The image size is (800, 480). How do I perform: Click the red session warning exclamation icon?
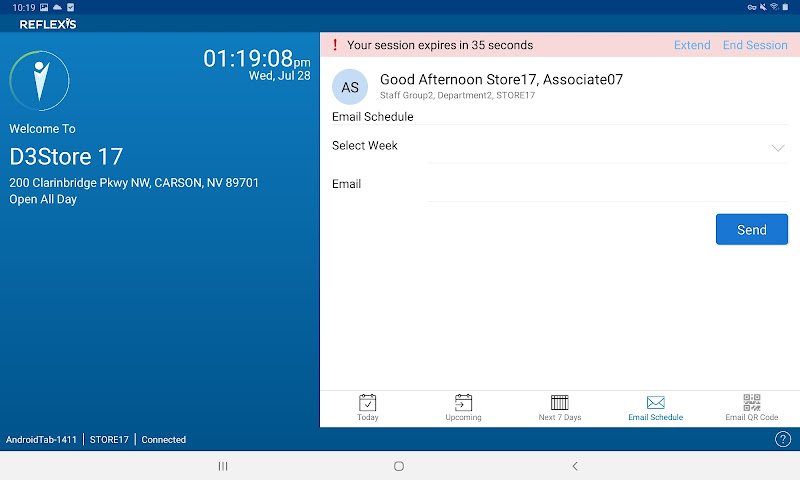(x=335, y=45)
